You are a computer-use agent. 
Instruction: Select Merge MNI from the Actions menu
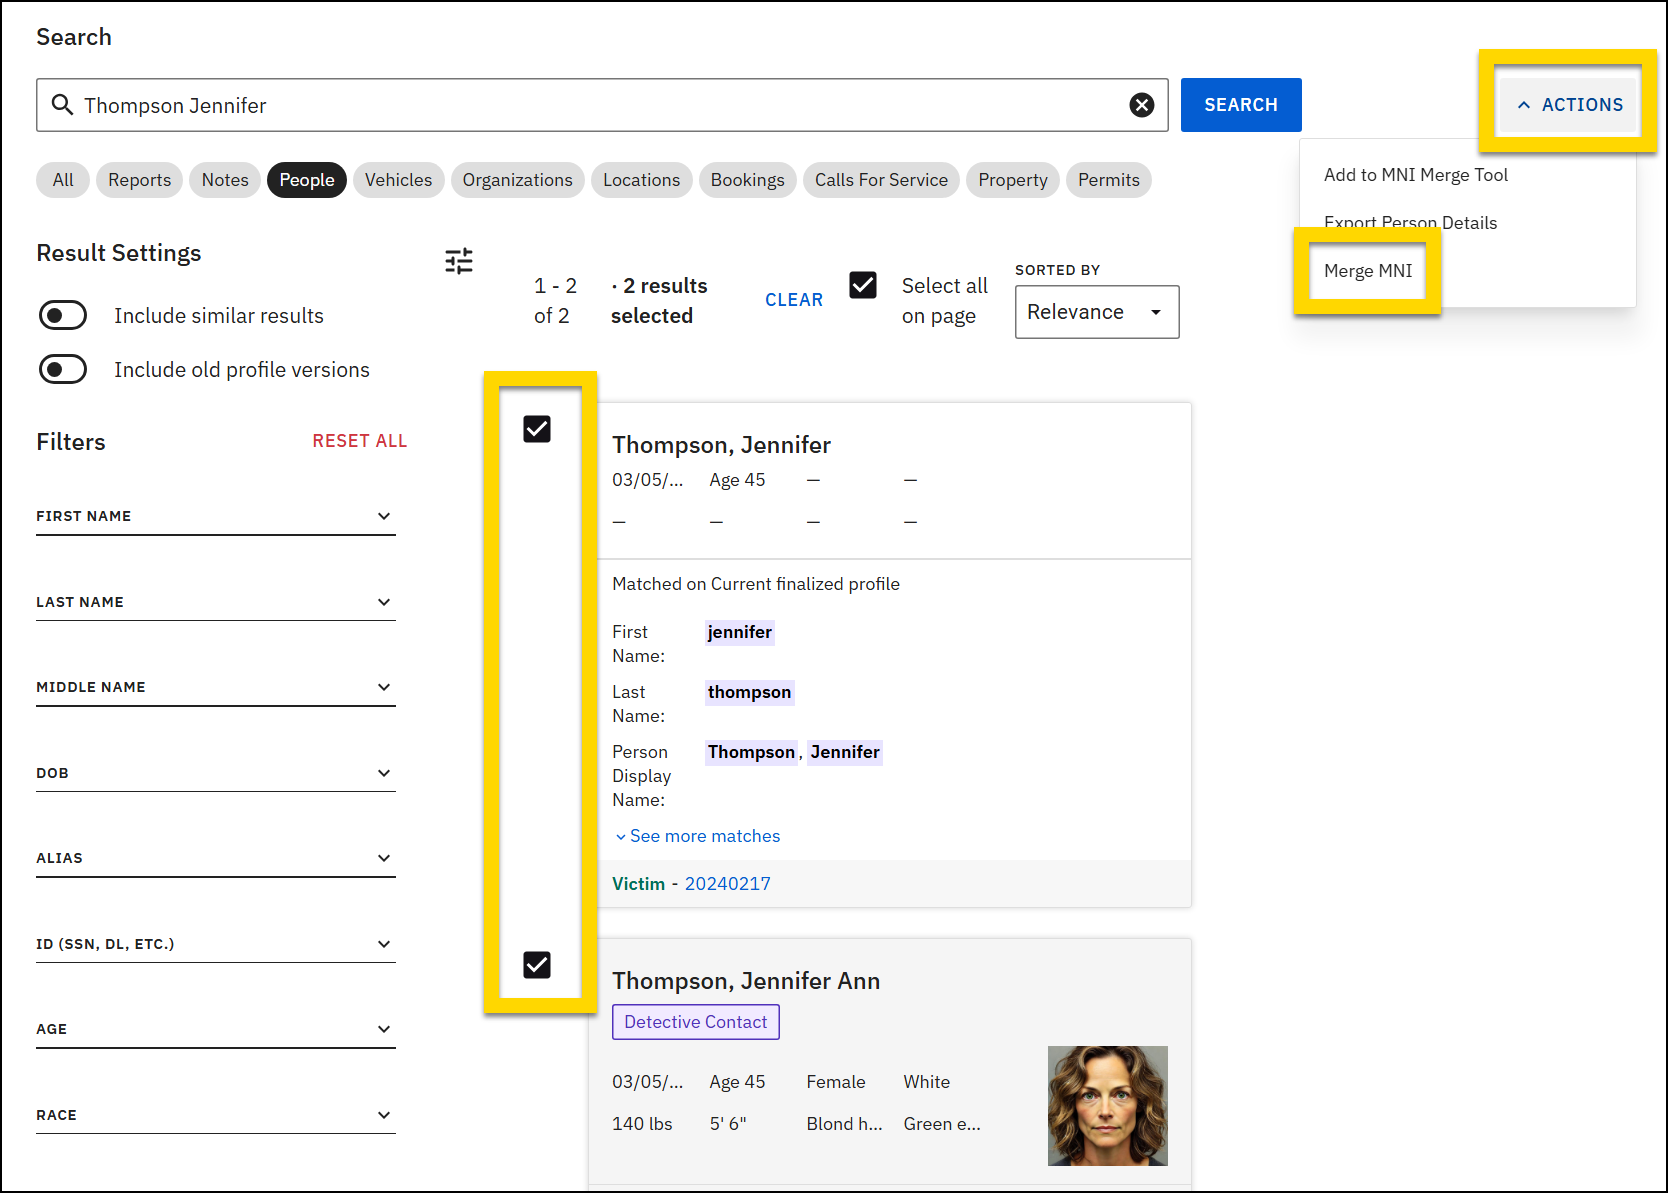(x=1368, y=270)
